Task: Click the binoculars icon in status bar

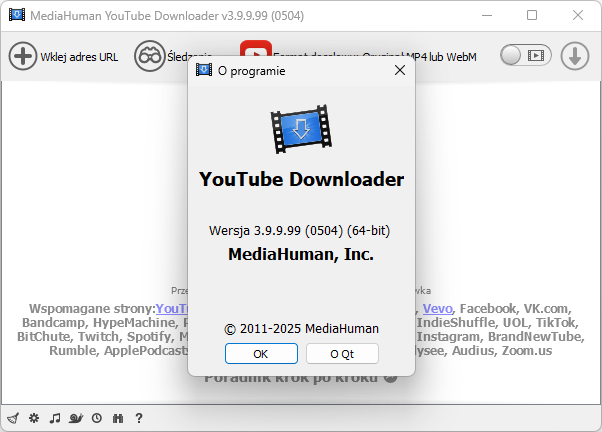Action: [118, 418]
